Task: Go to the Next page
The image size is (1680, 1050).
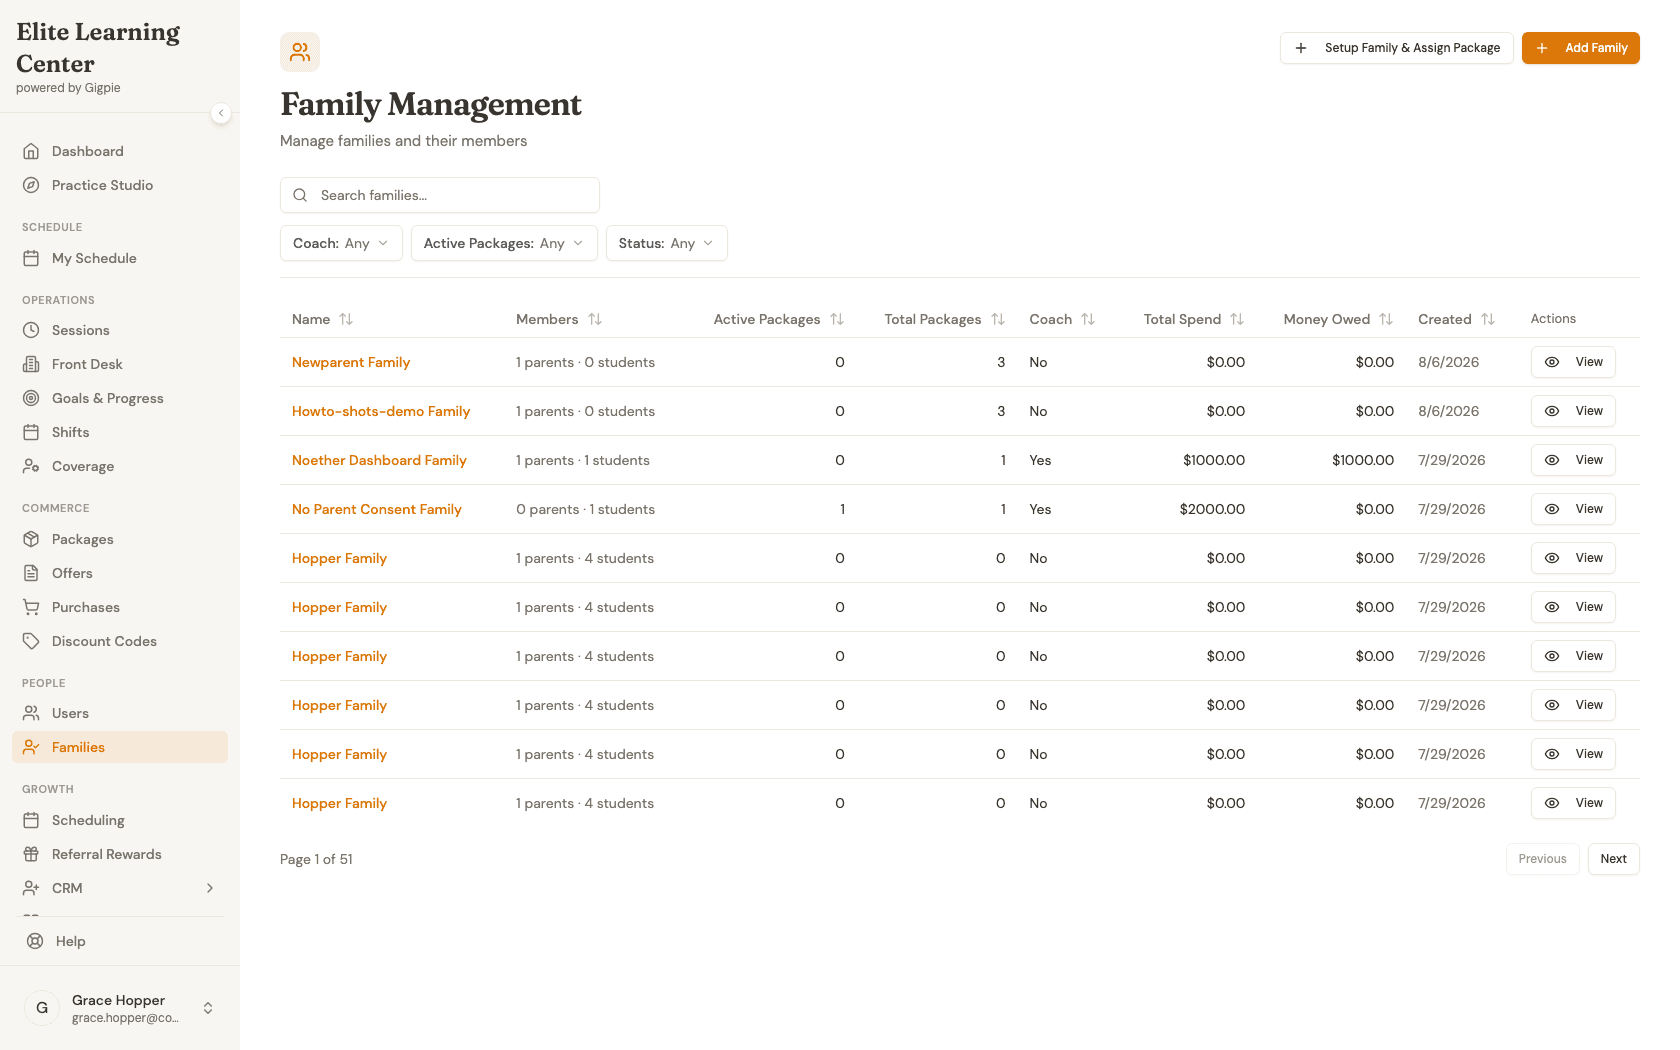Action: tap(1614, 859)
